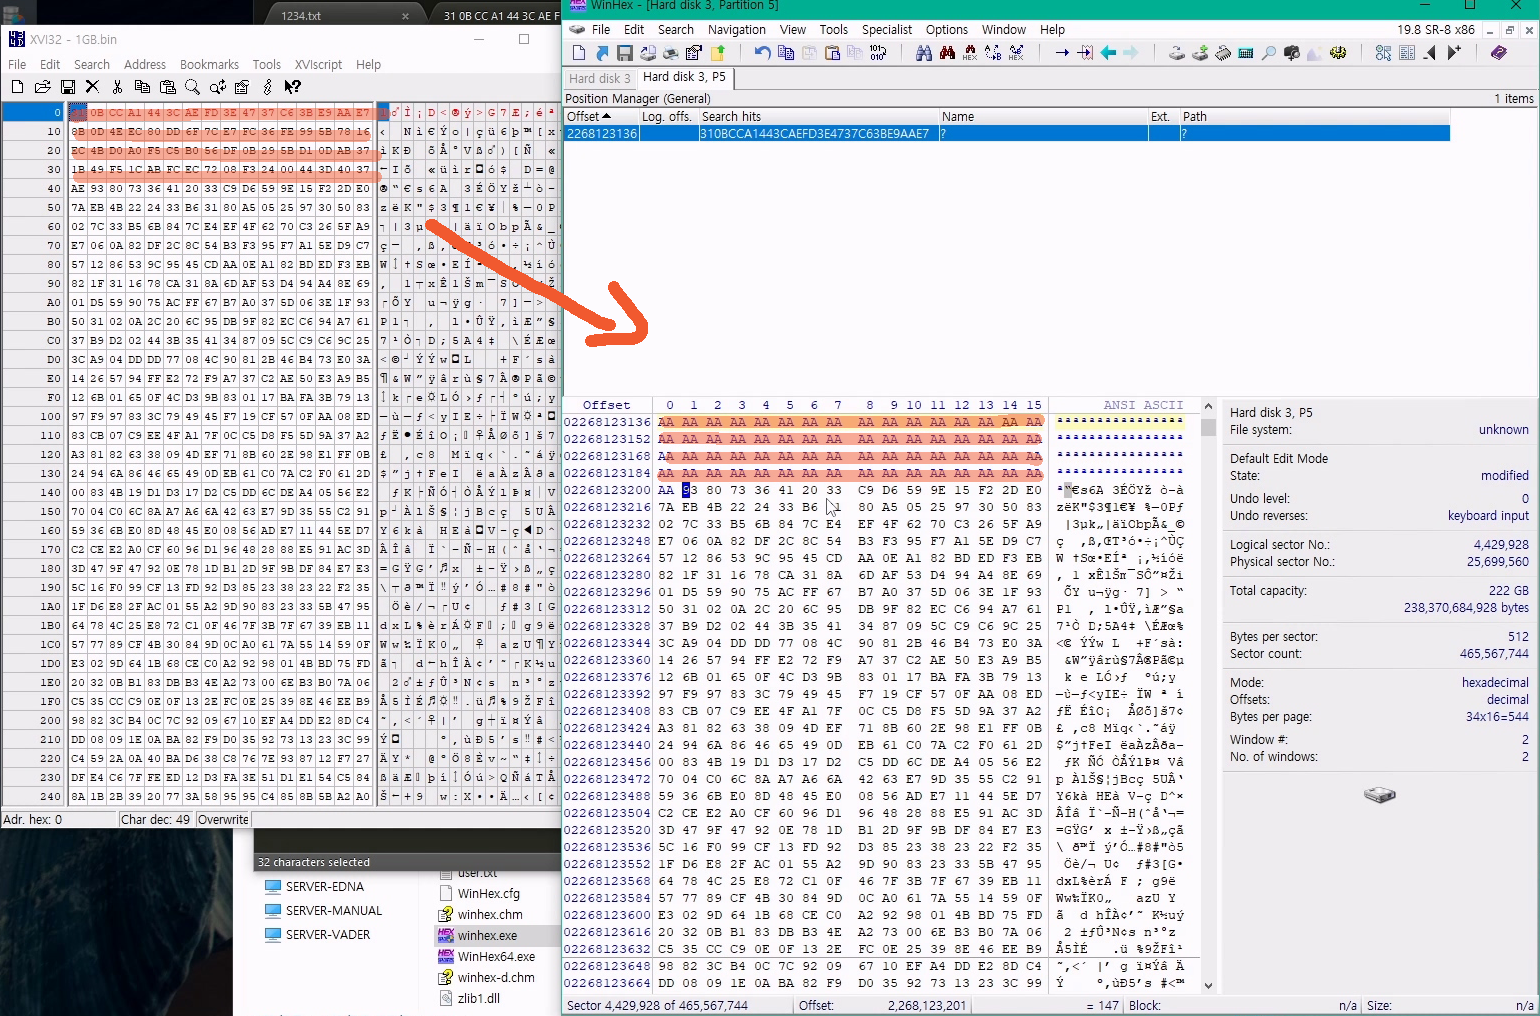This screenshot has height=1016, width=1540.
Task: Click the blue Back arrow in WinHex toolbar
Action: tap(1108, 53)
